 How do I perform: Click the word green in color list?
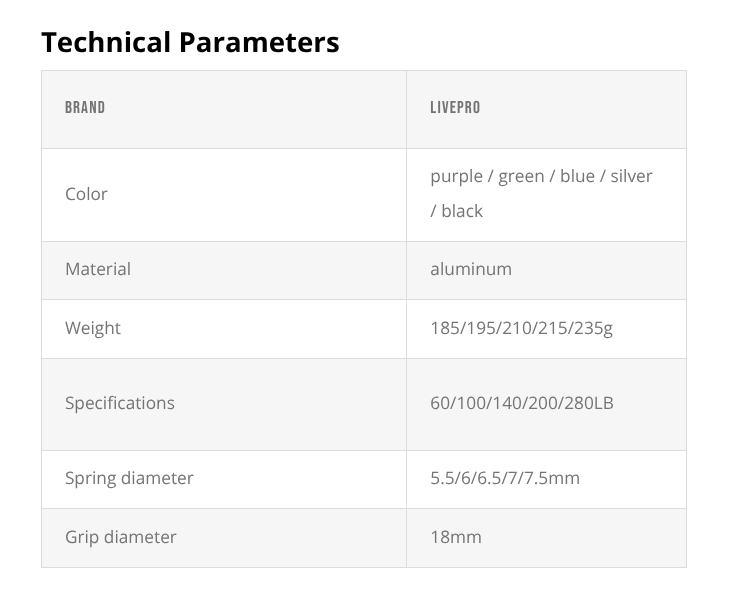(521, 177)
